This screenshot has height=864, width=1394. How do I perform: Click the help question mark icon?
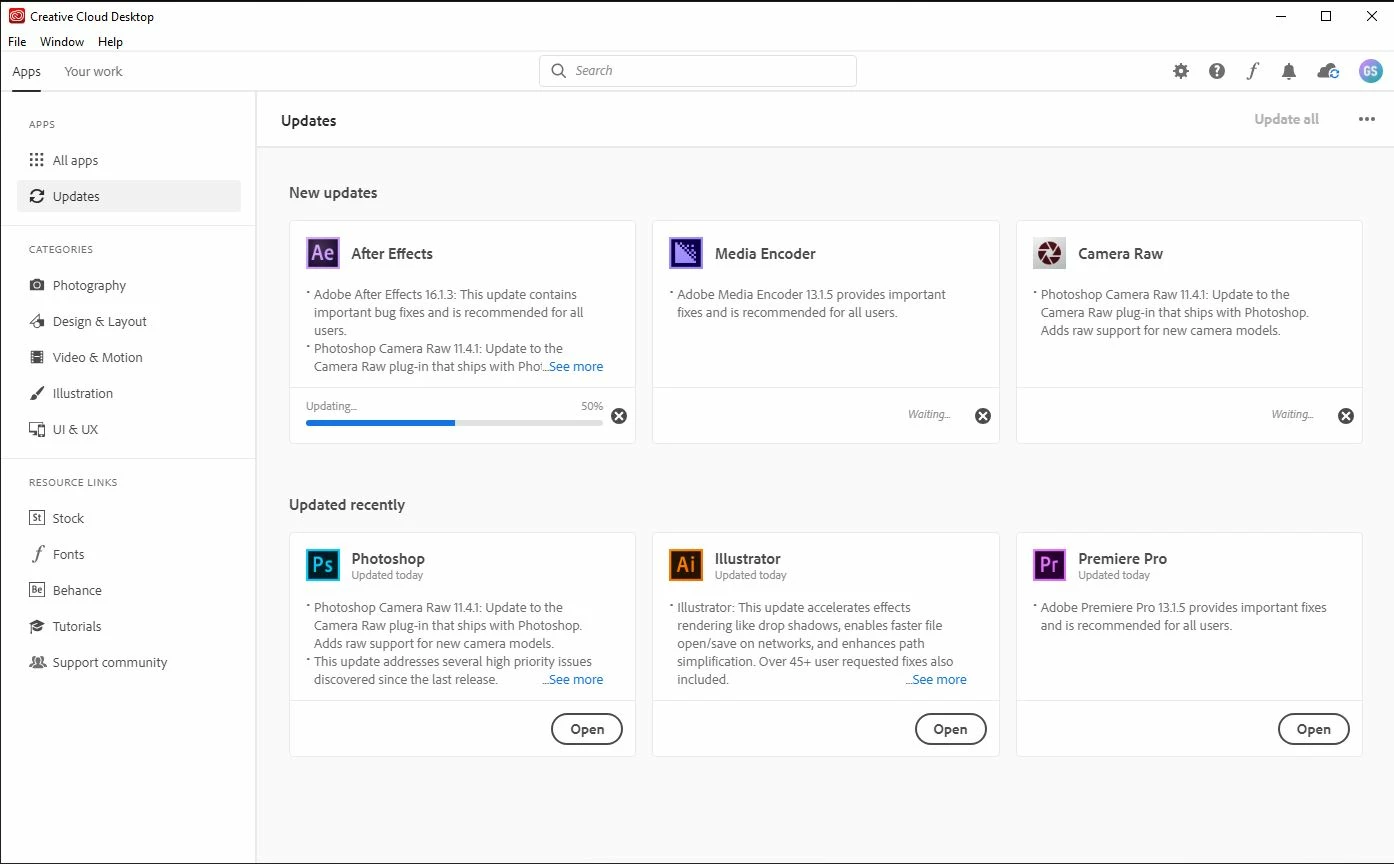coord(1217,71)
